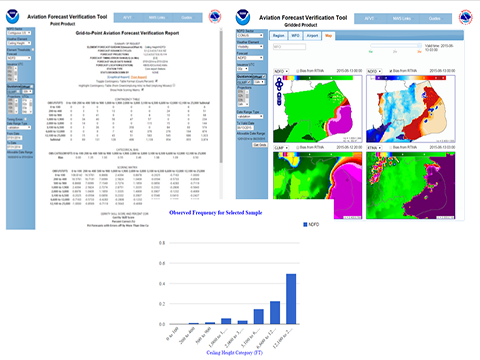Viewport: 480px width, 360px height.
Task: Click the Get Grids button
Action: (x=260, y=145)
